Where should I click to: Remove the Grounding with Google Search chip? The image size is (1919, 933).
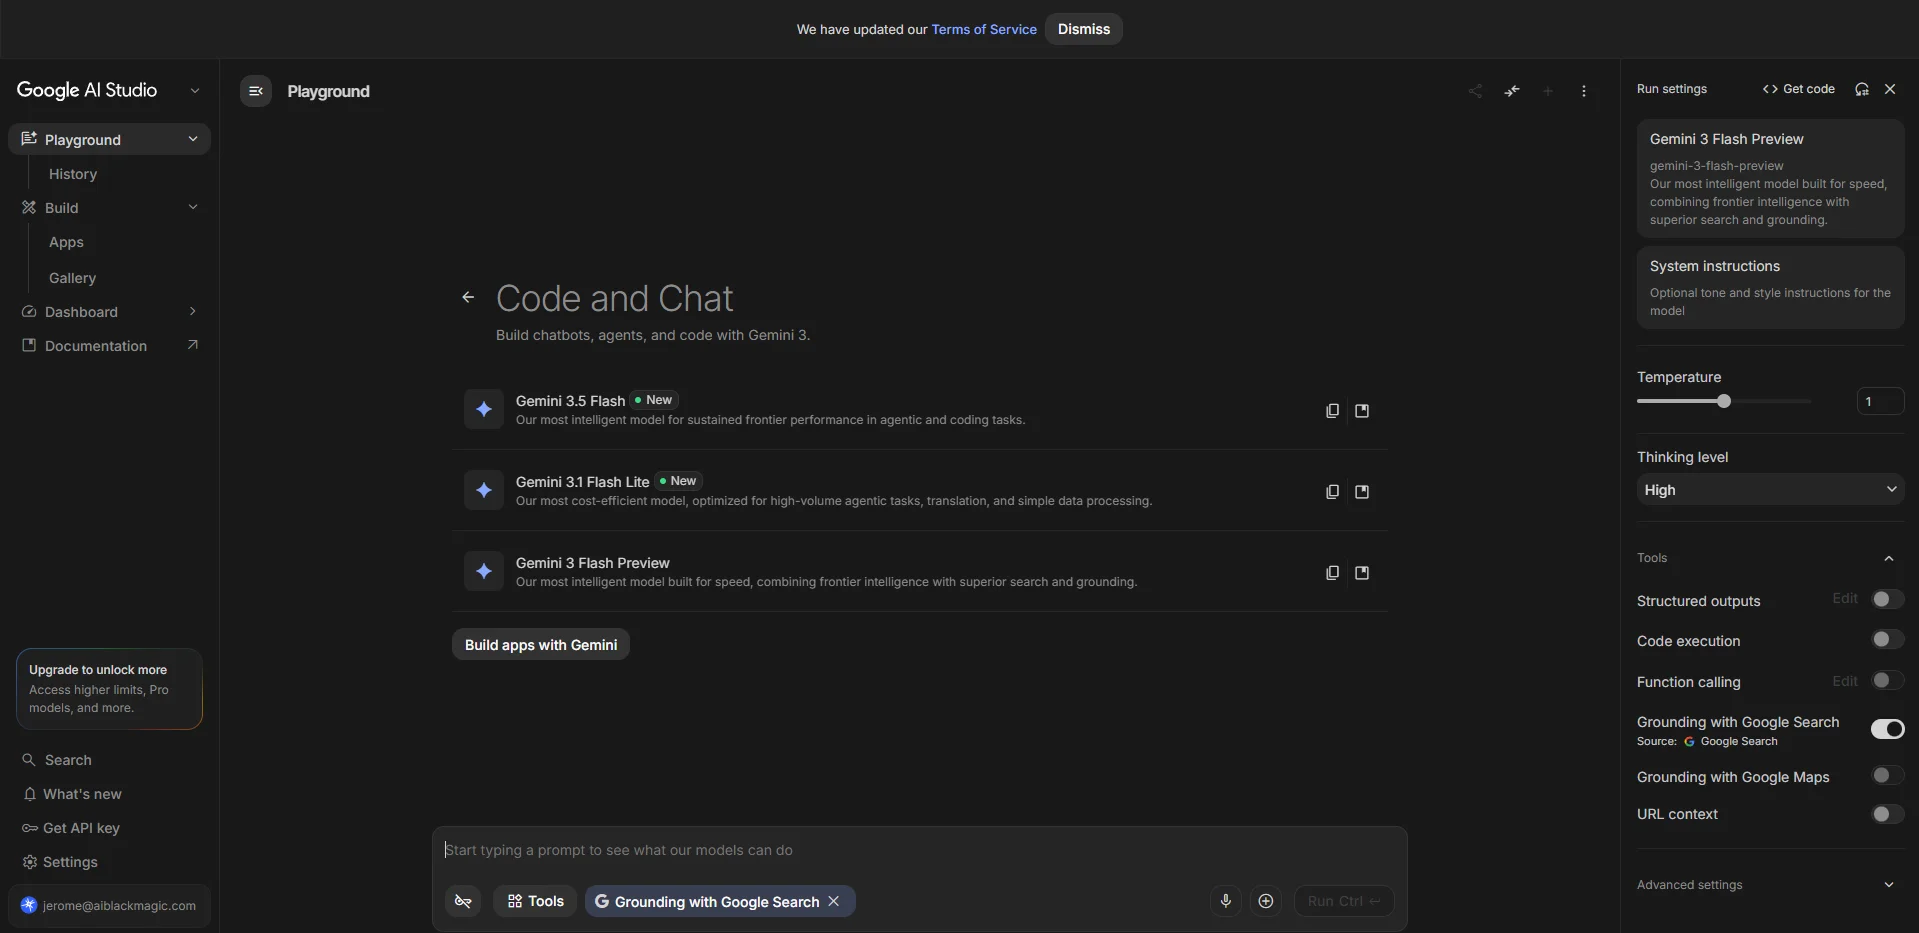click(x=834, y=901)
